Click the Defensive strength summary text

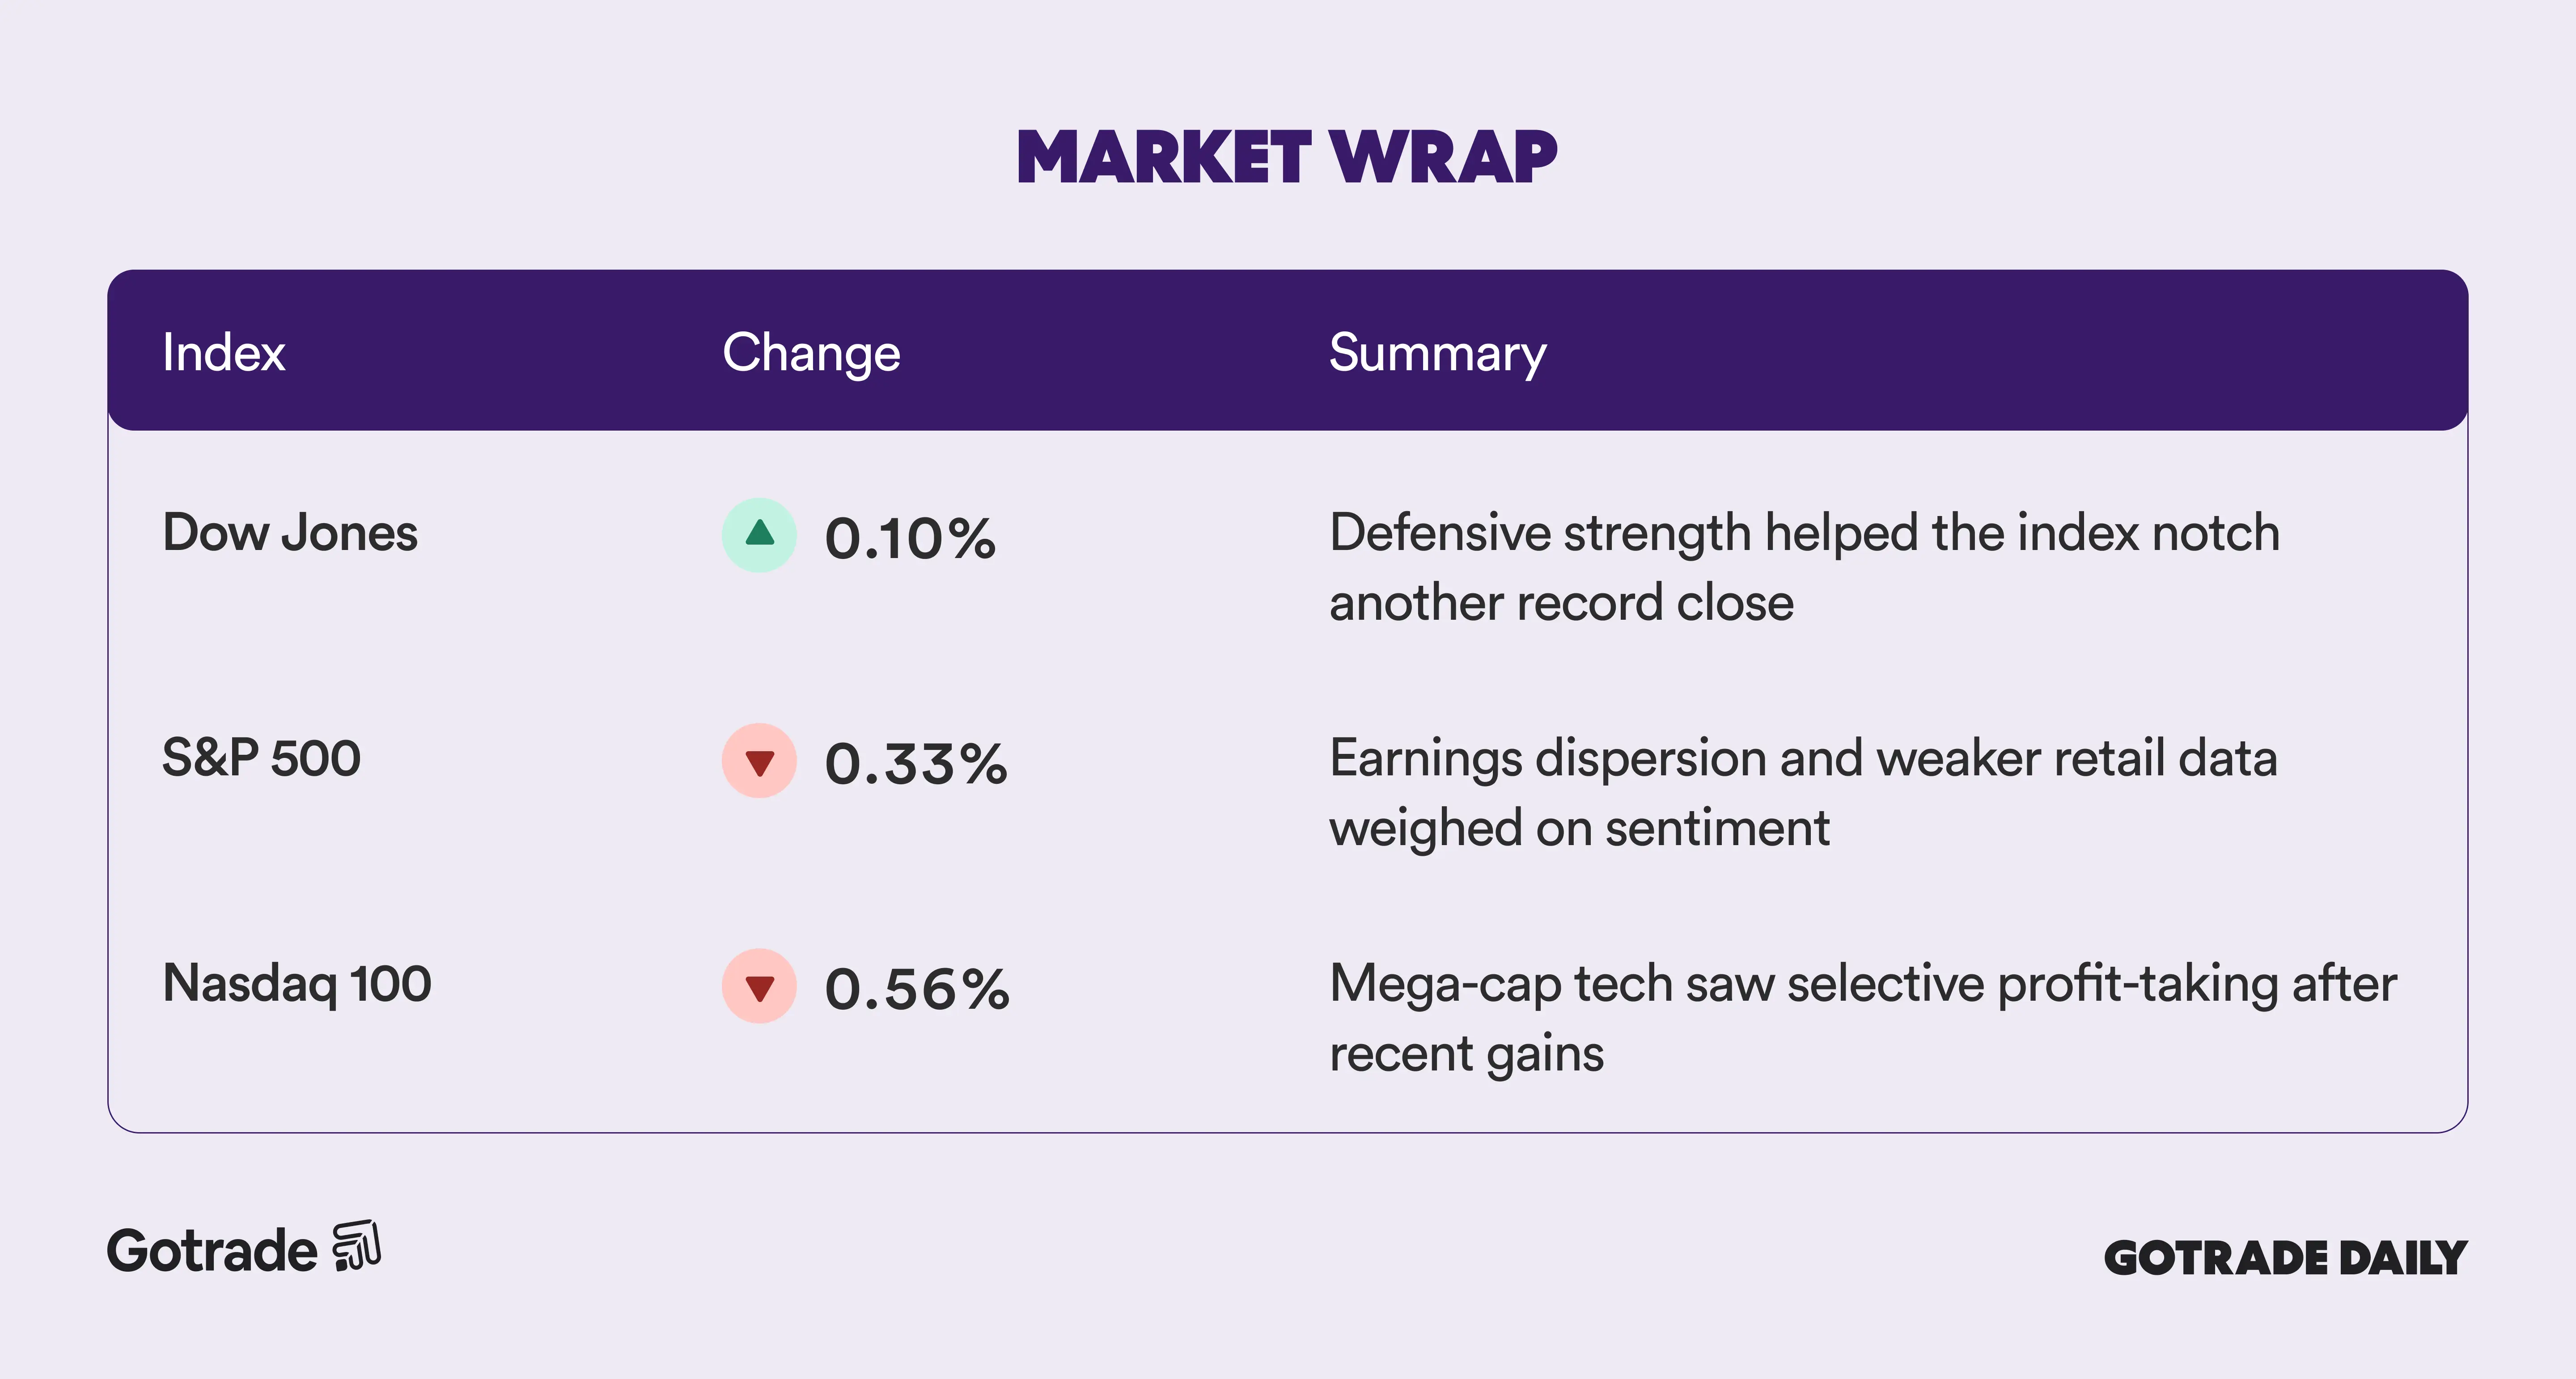[x=1804, y=567]
